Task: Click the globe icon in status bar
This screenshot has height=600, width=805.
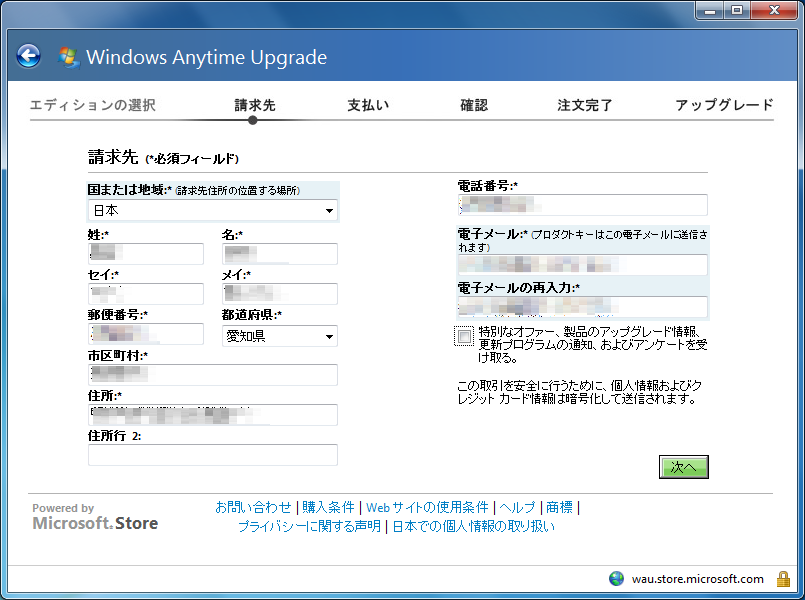Action: [616, 579]
